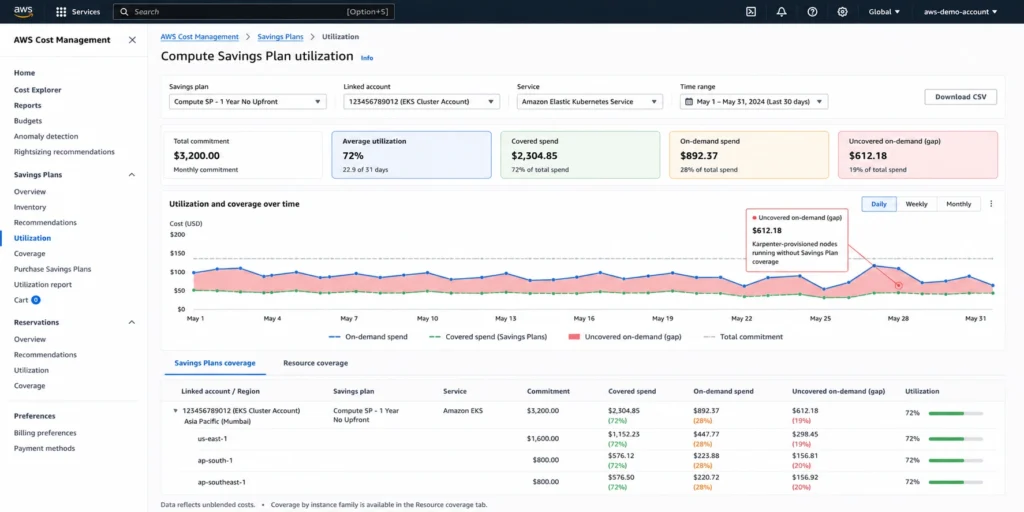Image resolution: width=1024 pixels, height=512 pixels.
Task: Follow AWS Cost Management breadcrumb
Action: click(x=200, y=37)
